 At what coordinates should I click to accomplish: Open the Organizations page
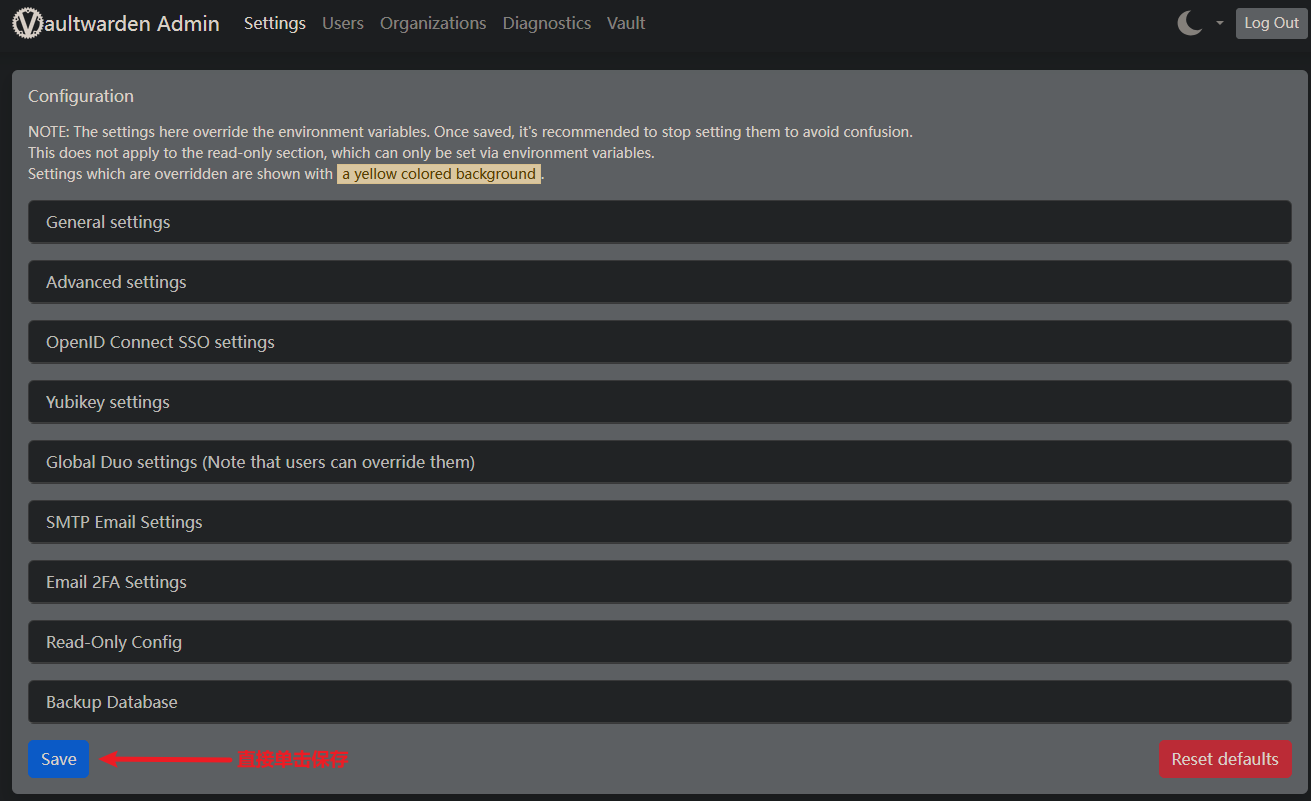pos(432,23)
